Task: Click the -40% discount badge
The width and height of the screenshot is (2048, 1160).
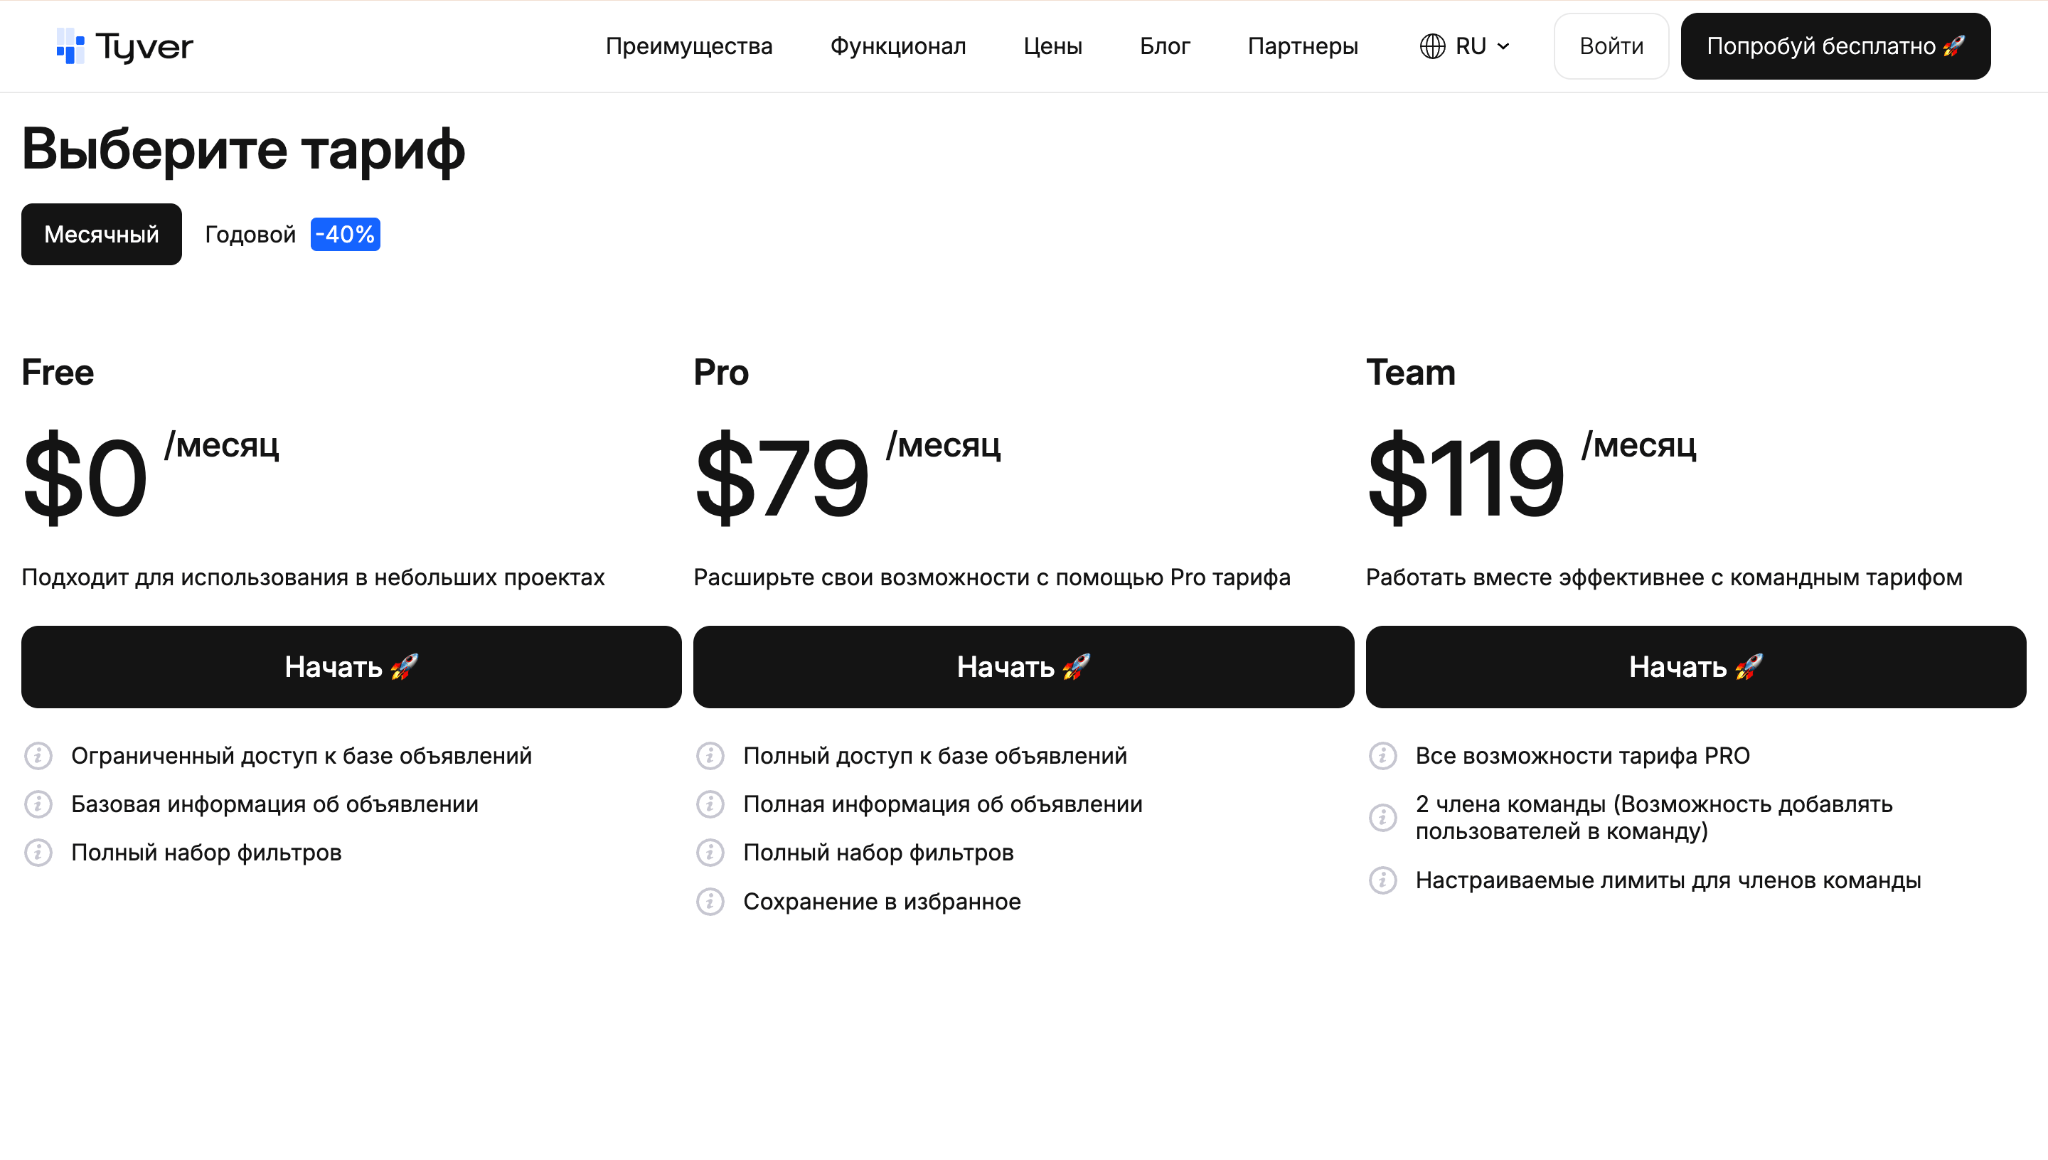Action: 345,234
